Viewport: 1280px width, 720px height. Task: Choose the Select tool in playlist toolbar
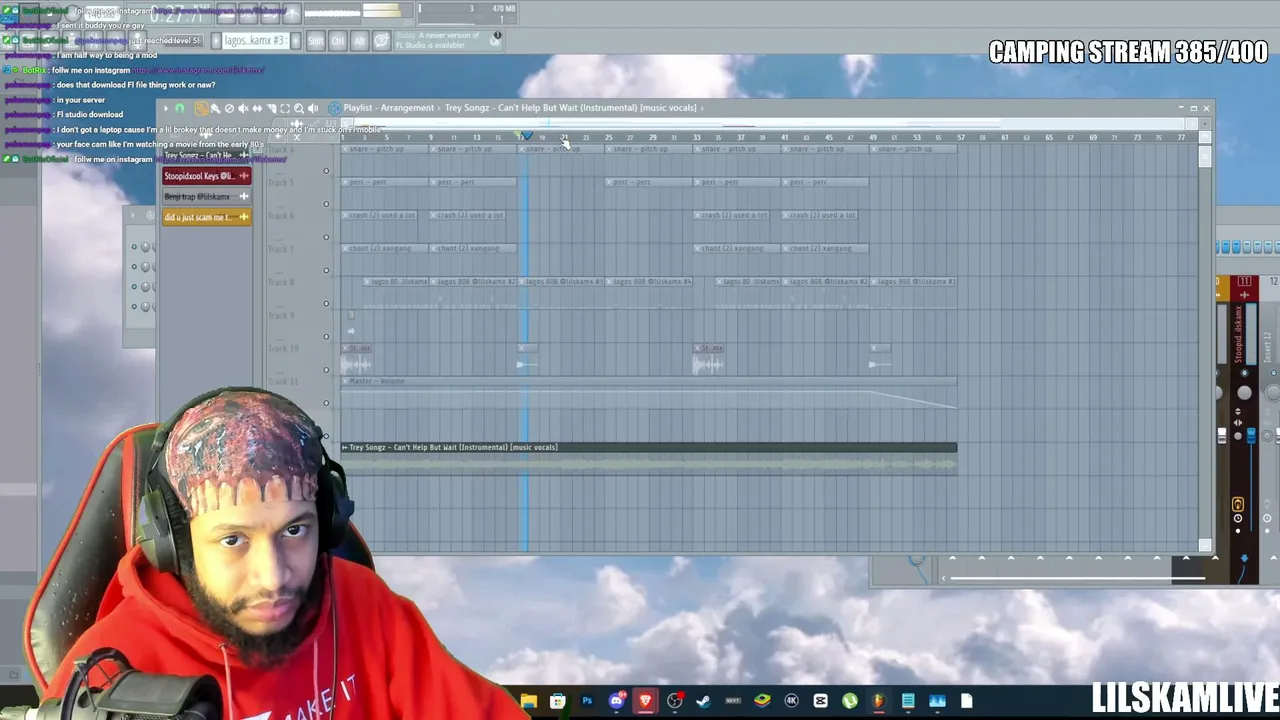285,108
